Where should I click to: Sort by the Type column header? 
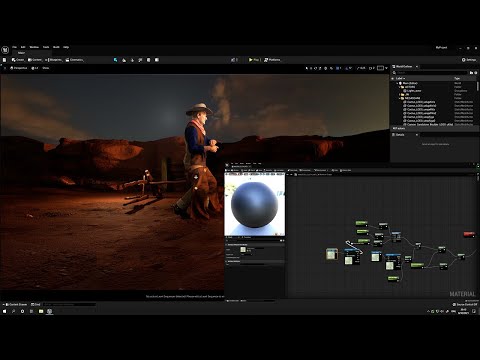pos(457,78)
